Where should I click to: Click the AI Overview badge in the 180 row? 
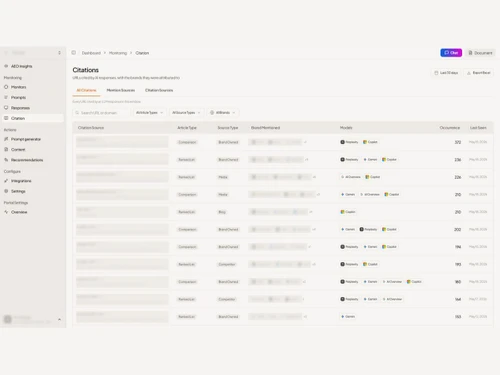392,282
